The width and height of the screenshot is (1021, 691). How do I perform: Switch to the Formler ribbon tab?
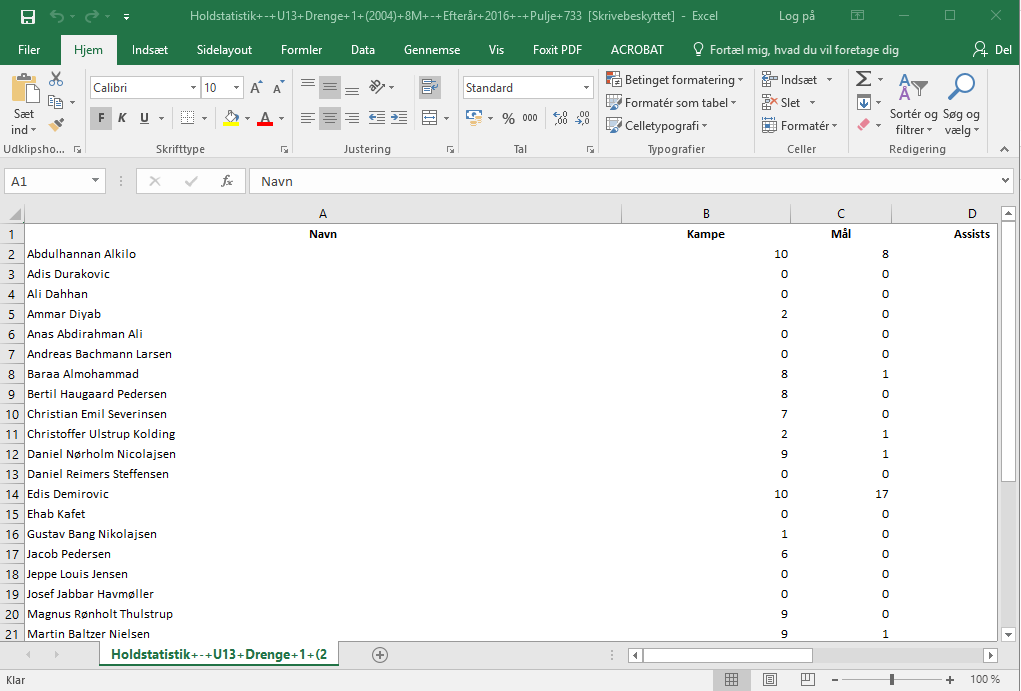point(301,50)
